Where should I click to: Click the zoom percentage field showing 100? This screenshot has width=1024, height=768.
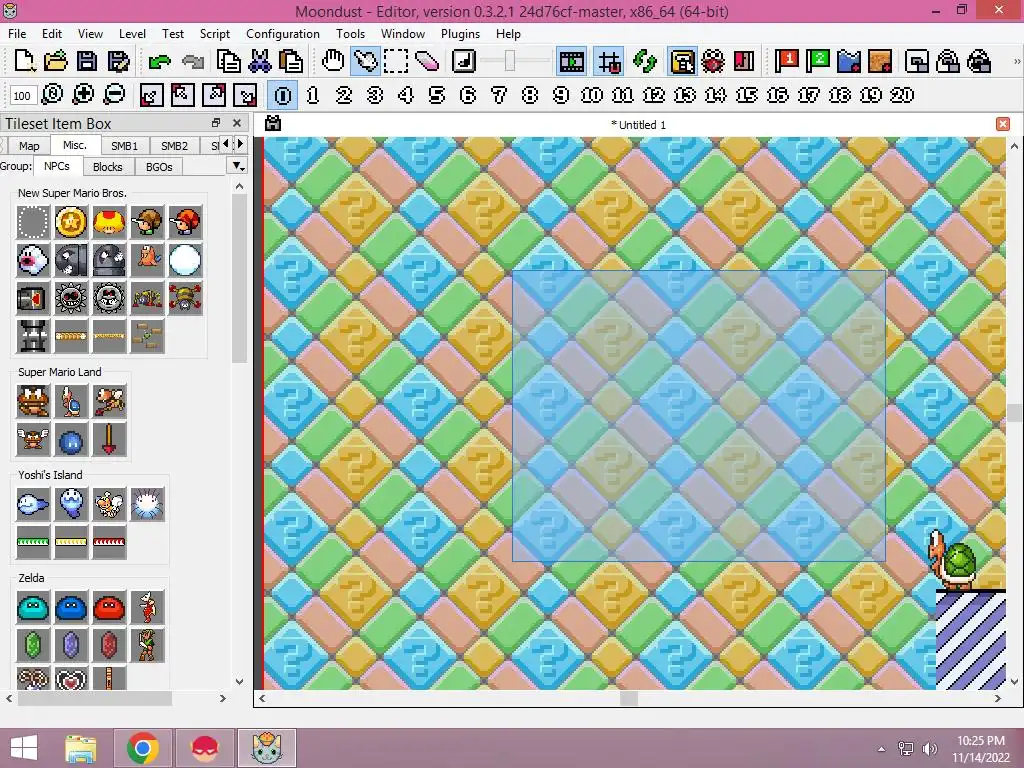coord(22,95)
